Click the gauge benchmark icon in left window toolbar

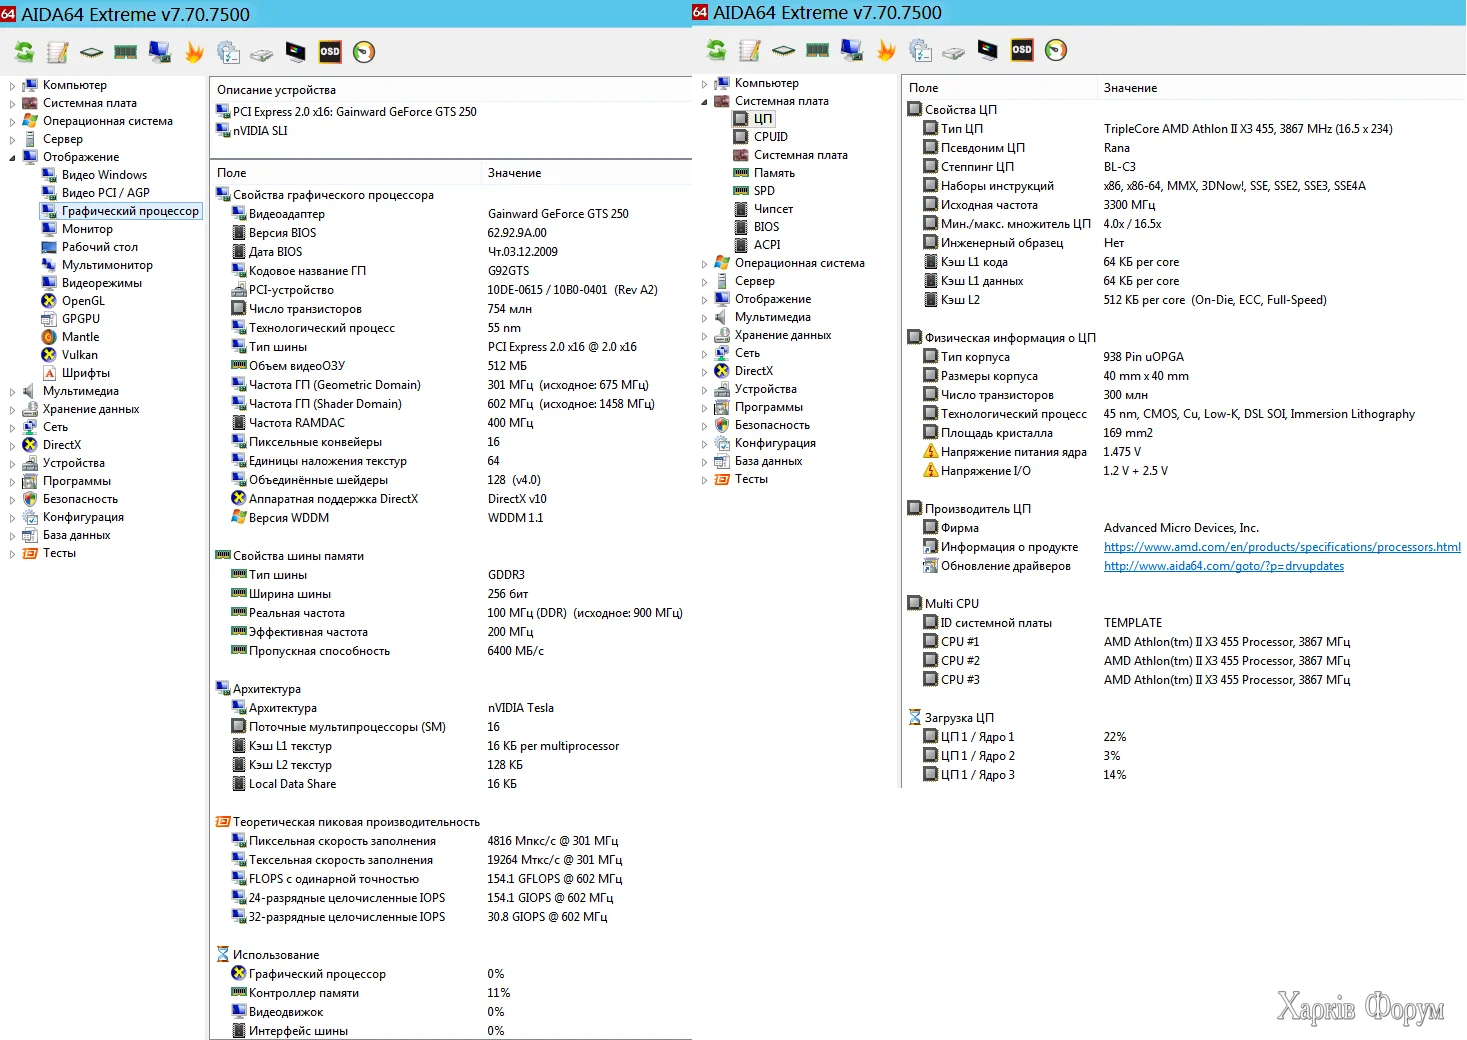coord(364,52)
